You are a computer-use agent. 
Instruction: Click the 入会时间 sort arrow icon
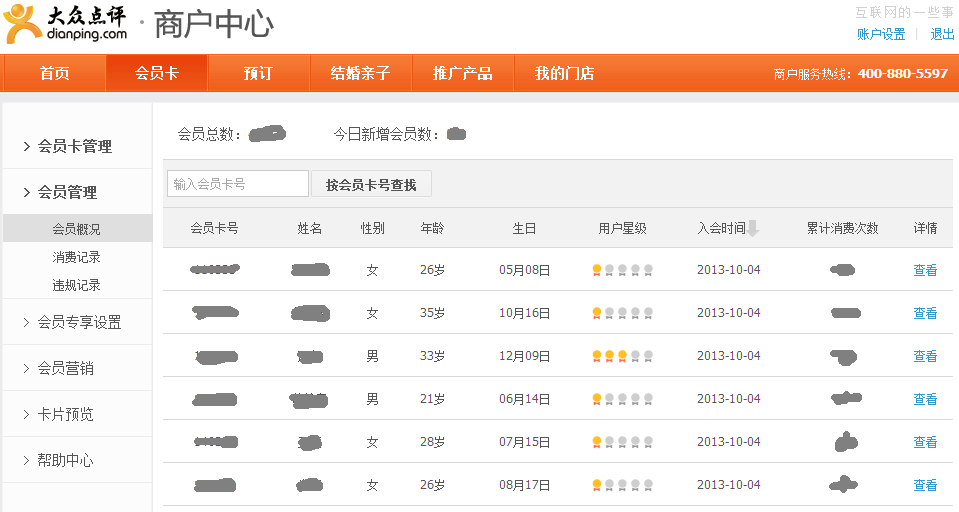coord(753,228)
